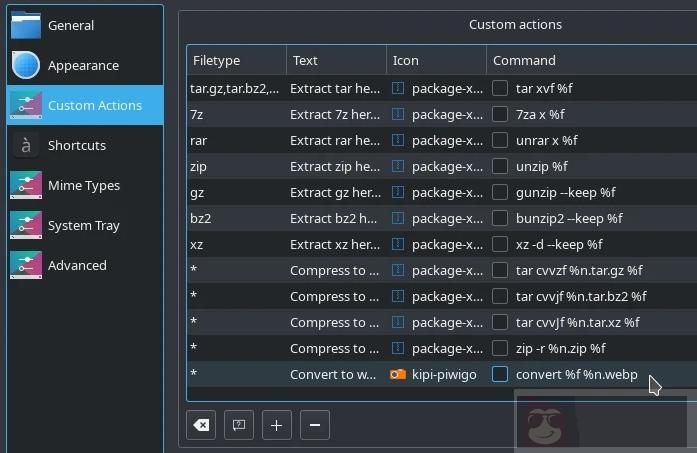697x453 pixels.
Task: Select the Custom Actions page
Action: [85, 105]
